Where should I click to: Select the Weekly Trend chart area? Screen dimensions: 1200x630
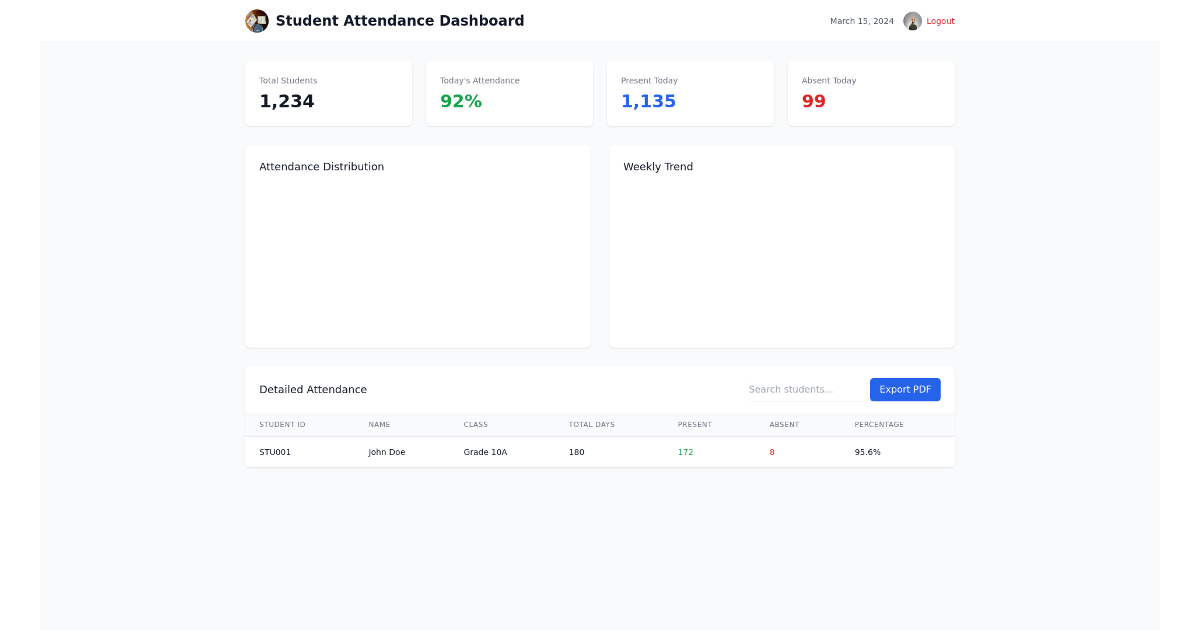[x=781, y=255]
